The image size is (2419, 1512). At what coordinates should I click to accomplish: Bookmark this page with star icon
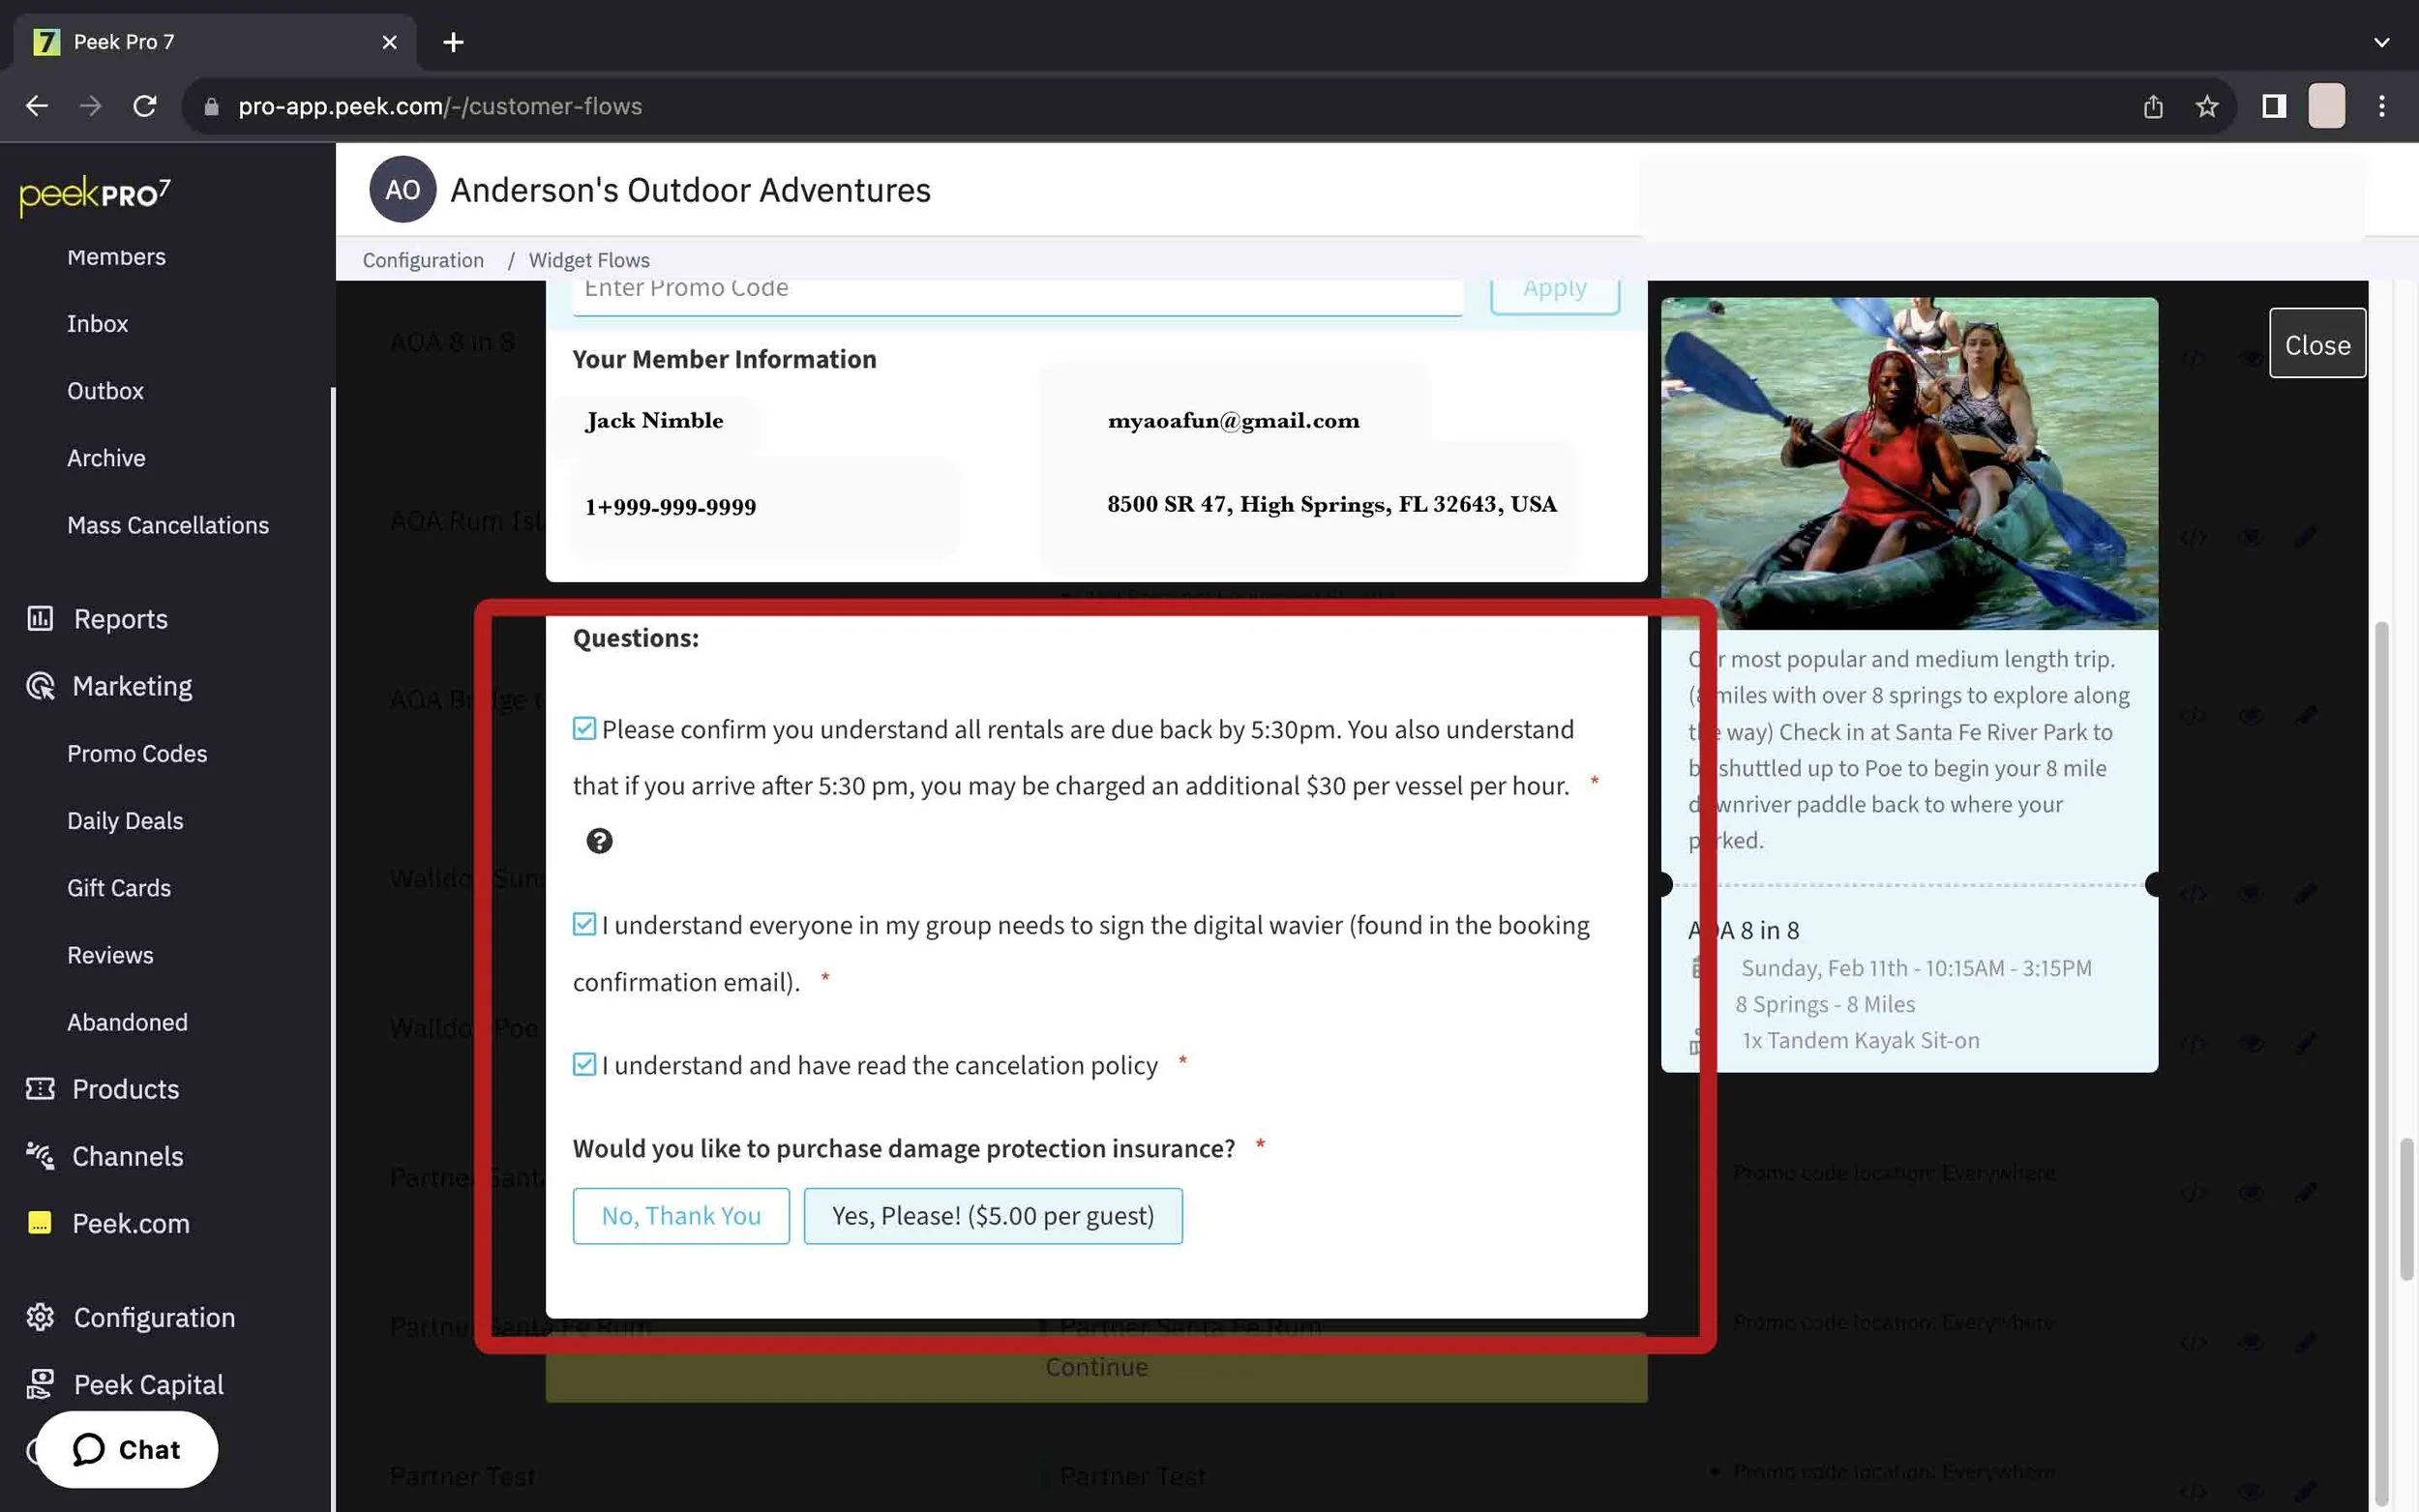coord(2207,106)
